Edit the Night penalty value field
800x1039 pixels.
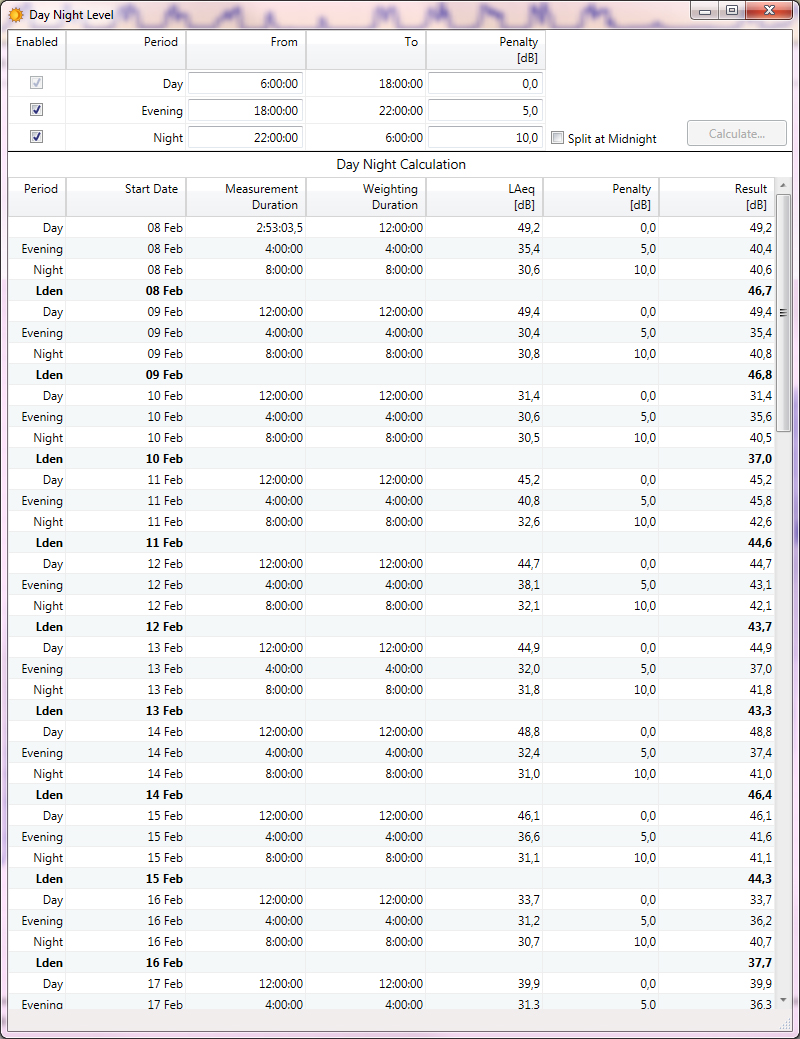(x=485, y=138)
